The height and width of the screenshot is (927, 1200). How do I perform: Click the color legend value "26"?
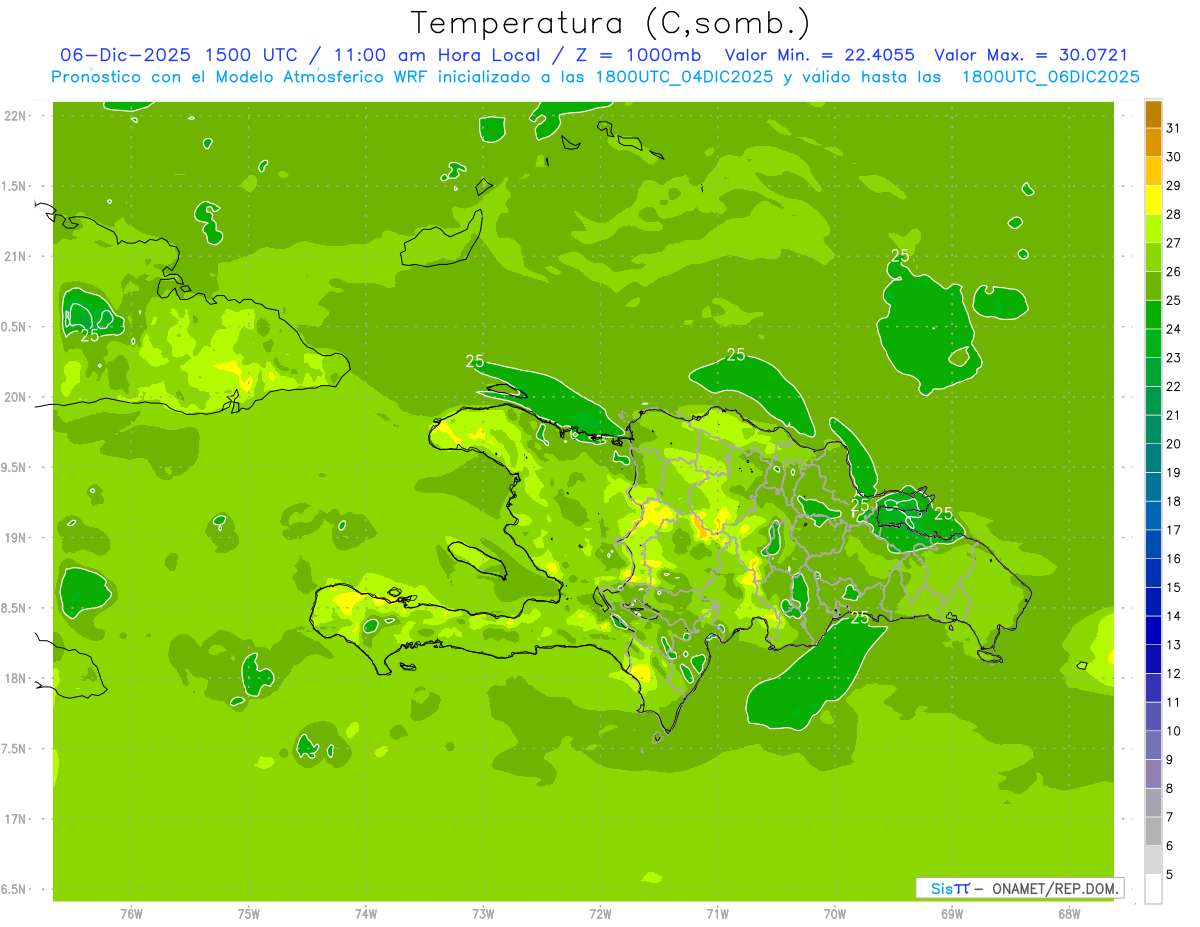[1174, 271]
